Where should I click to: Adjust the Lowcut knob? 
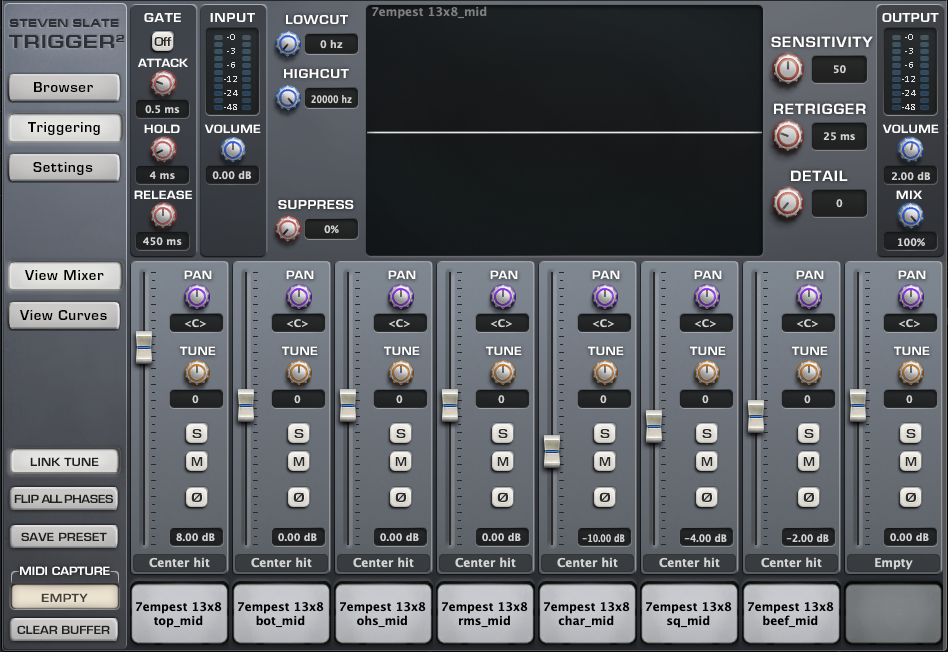[288, 44]
